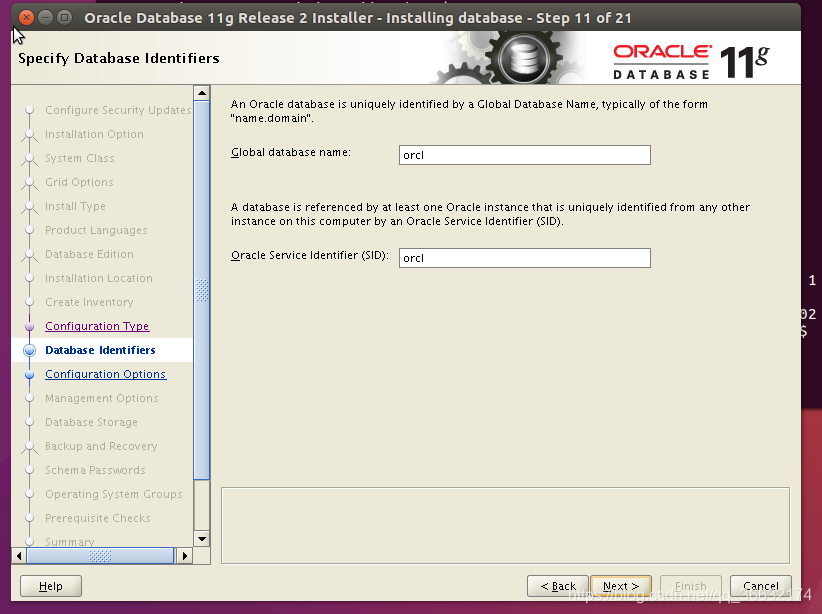Open the Configuration Type step link
Viewport: 822px width, 614px height.
(97, 326)
